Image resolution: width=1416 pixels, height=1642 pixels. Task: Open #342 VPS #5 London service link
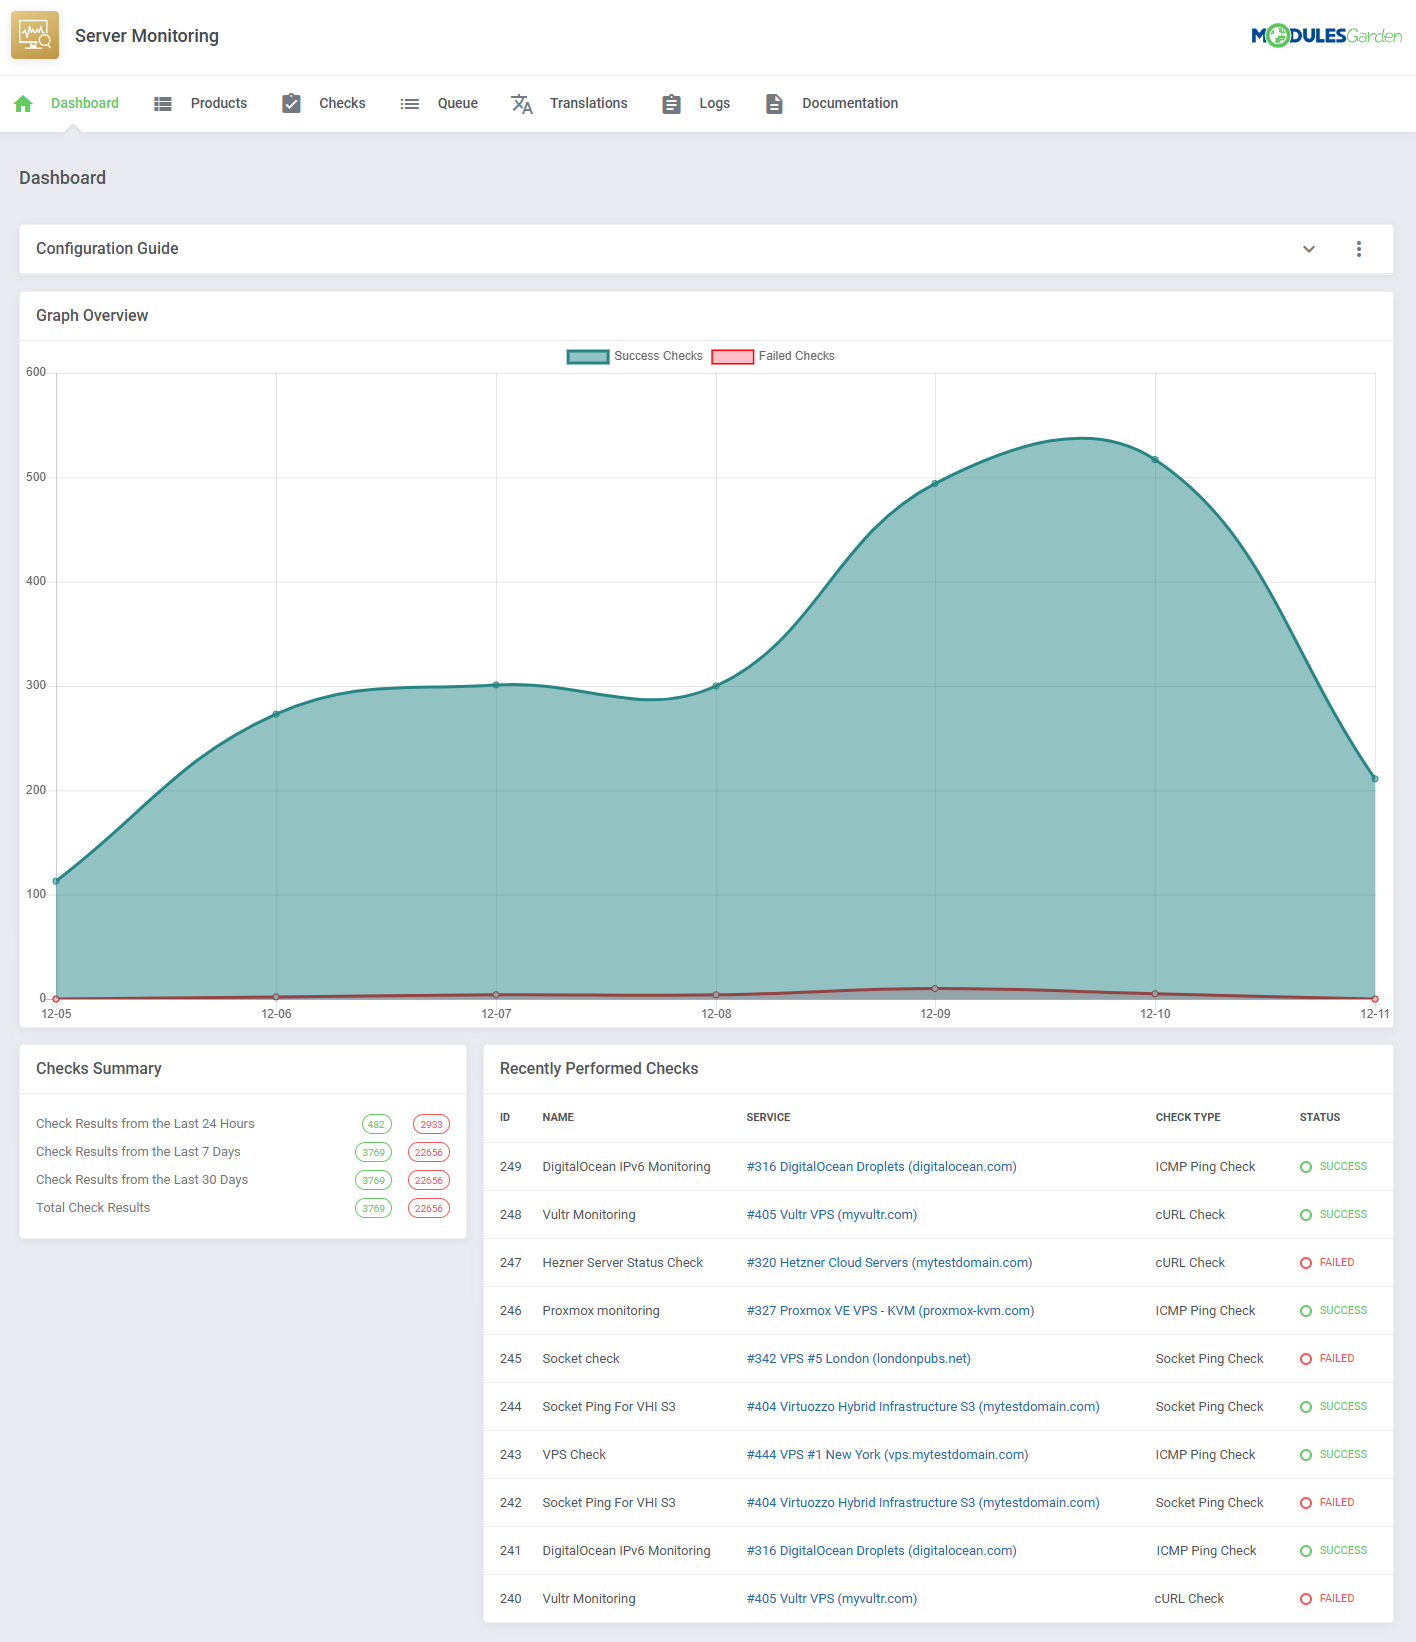coord(858,1359)
